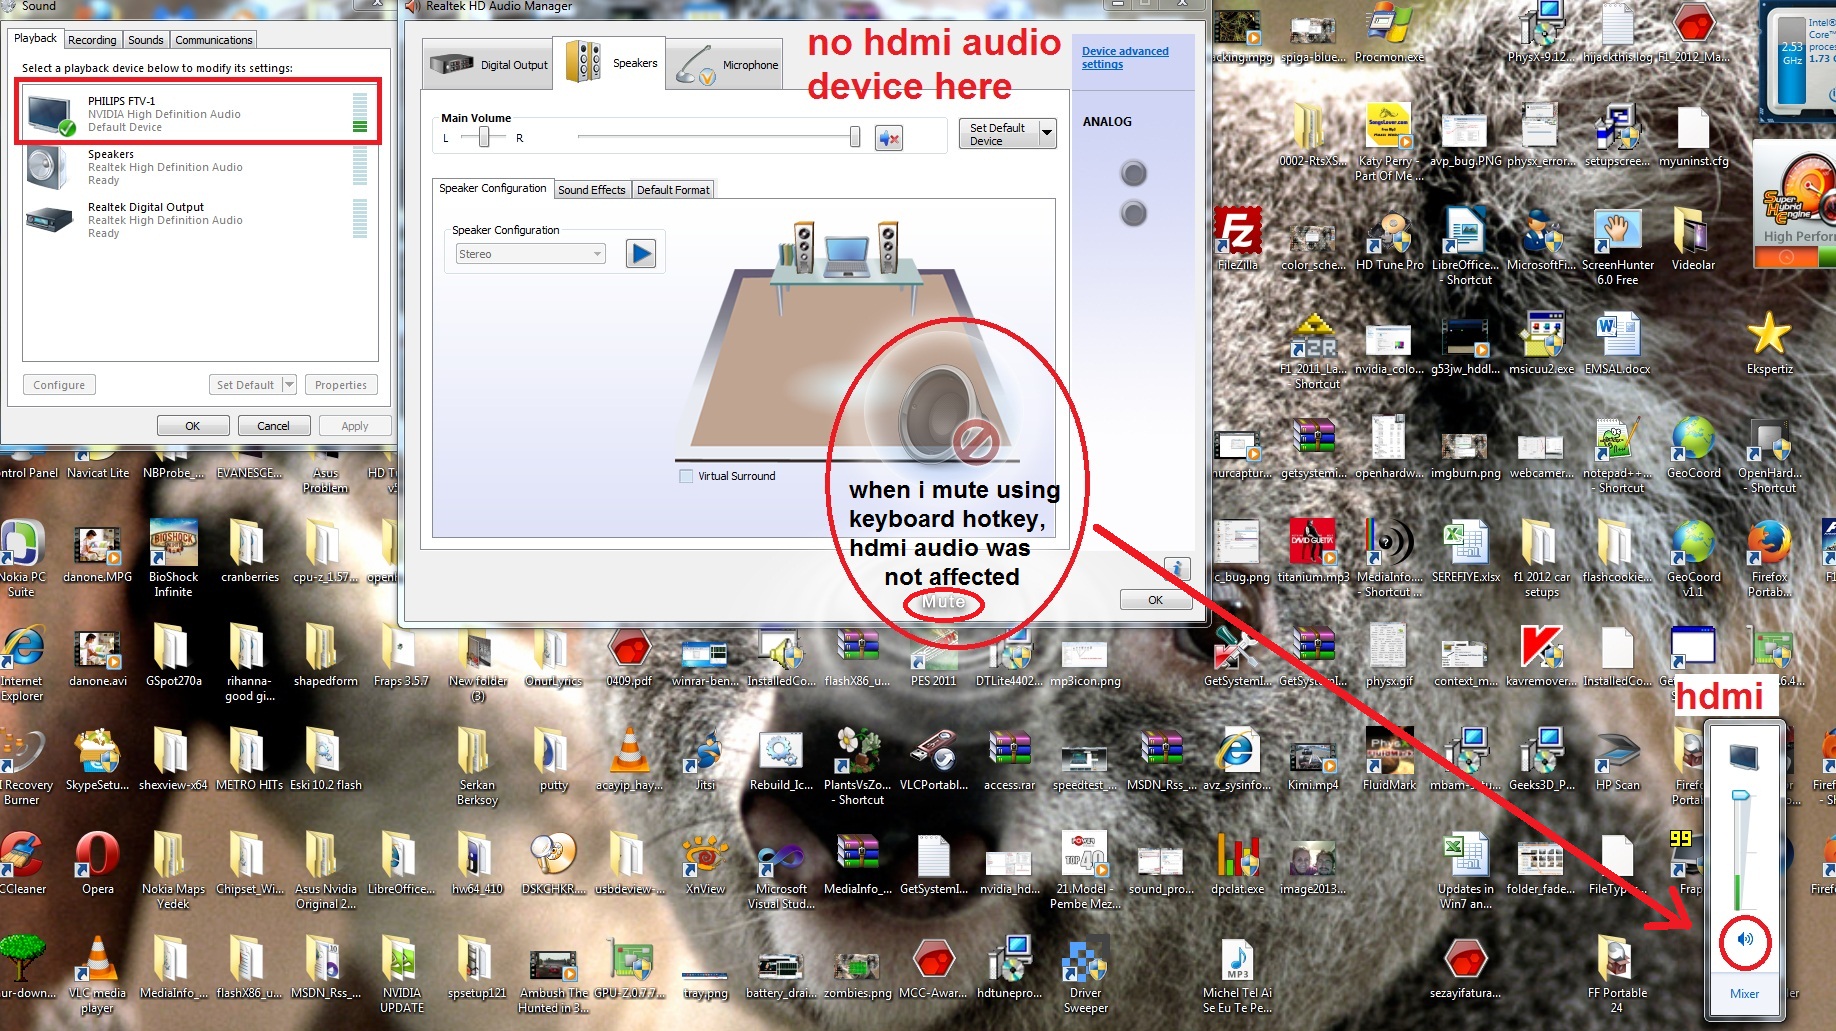Click the second analog jack indicator
This screenshot has height=1031, width=1836.
tap(1133, 213)
